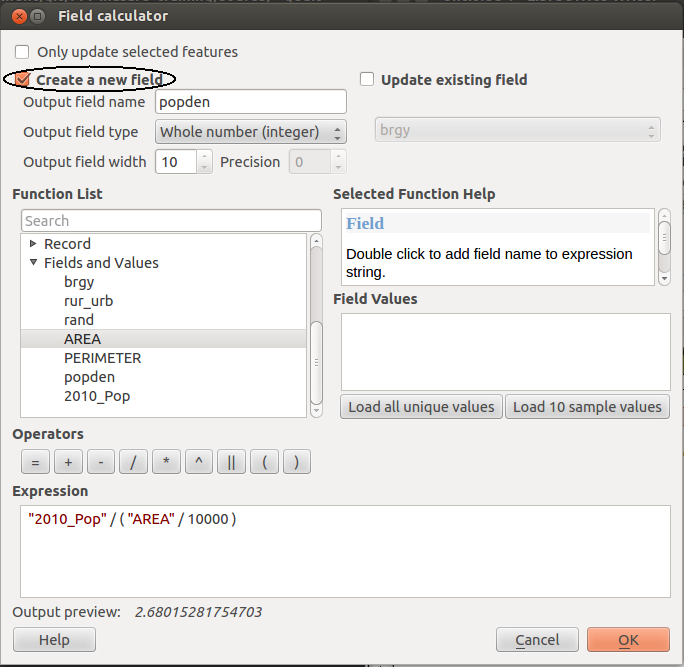Image resolution: width=684 pixels, height=667 pixels.
Task: Click inside the Expression text area
Action: tap(345, 551)
